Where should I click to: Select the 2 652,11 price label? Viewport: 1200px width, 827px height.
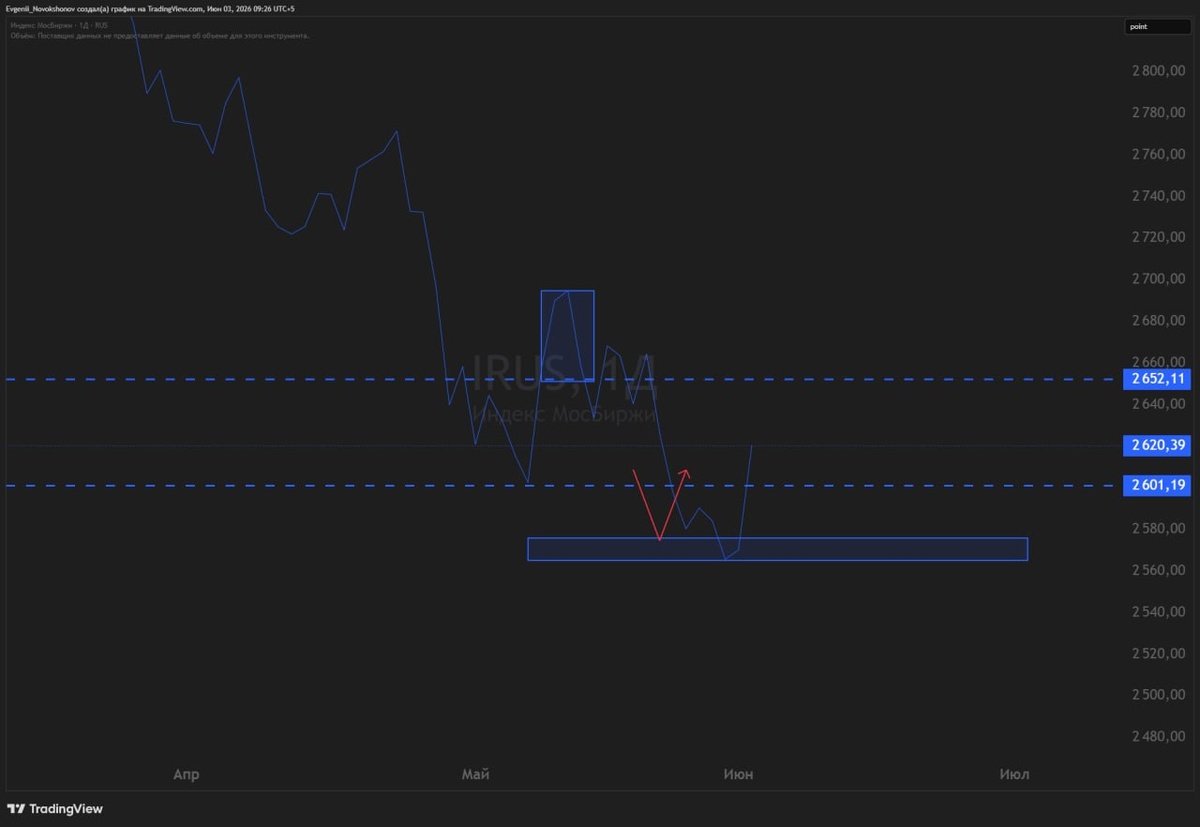point(1157,379)
